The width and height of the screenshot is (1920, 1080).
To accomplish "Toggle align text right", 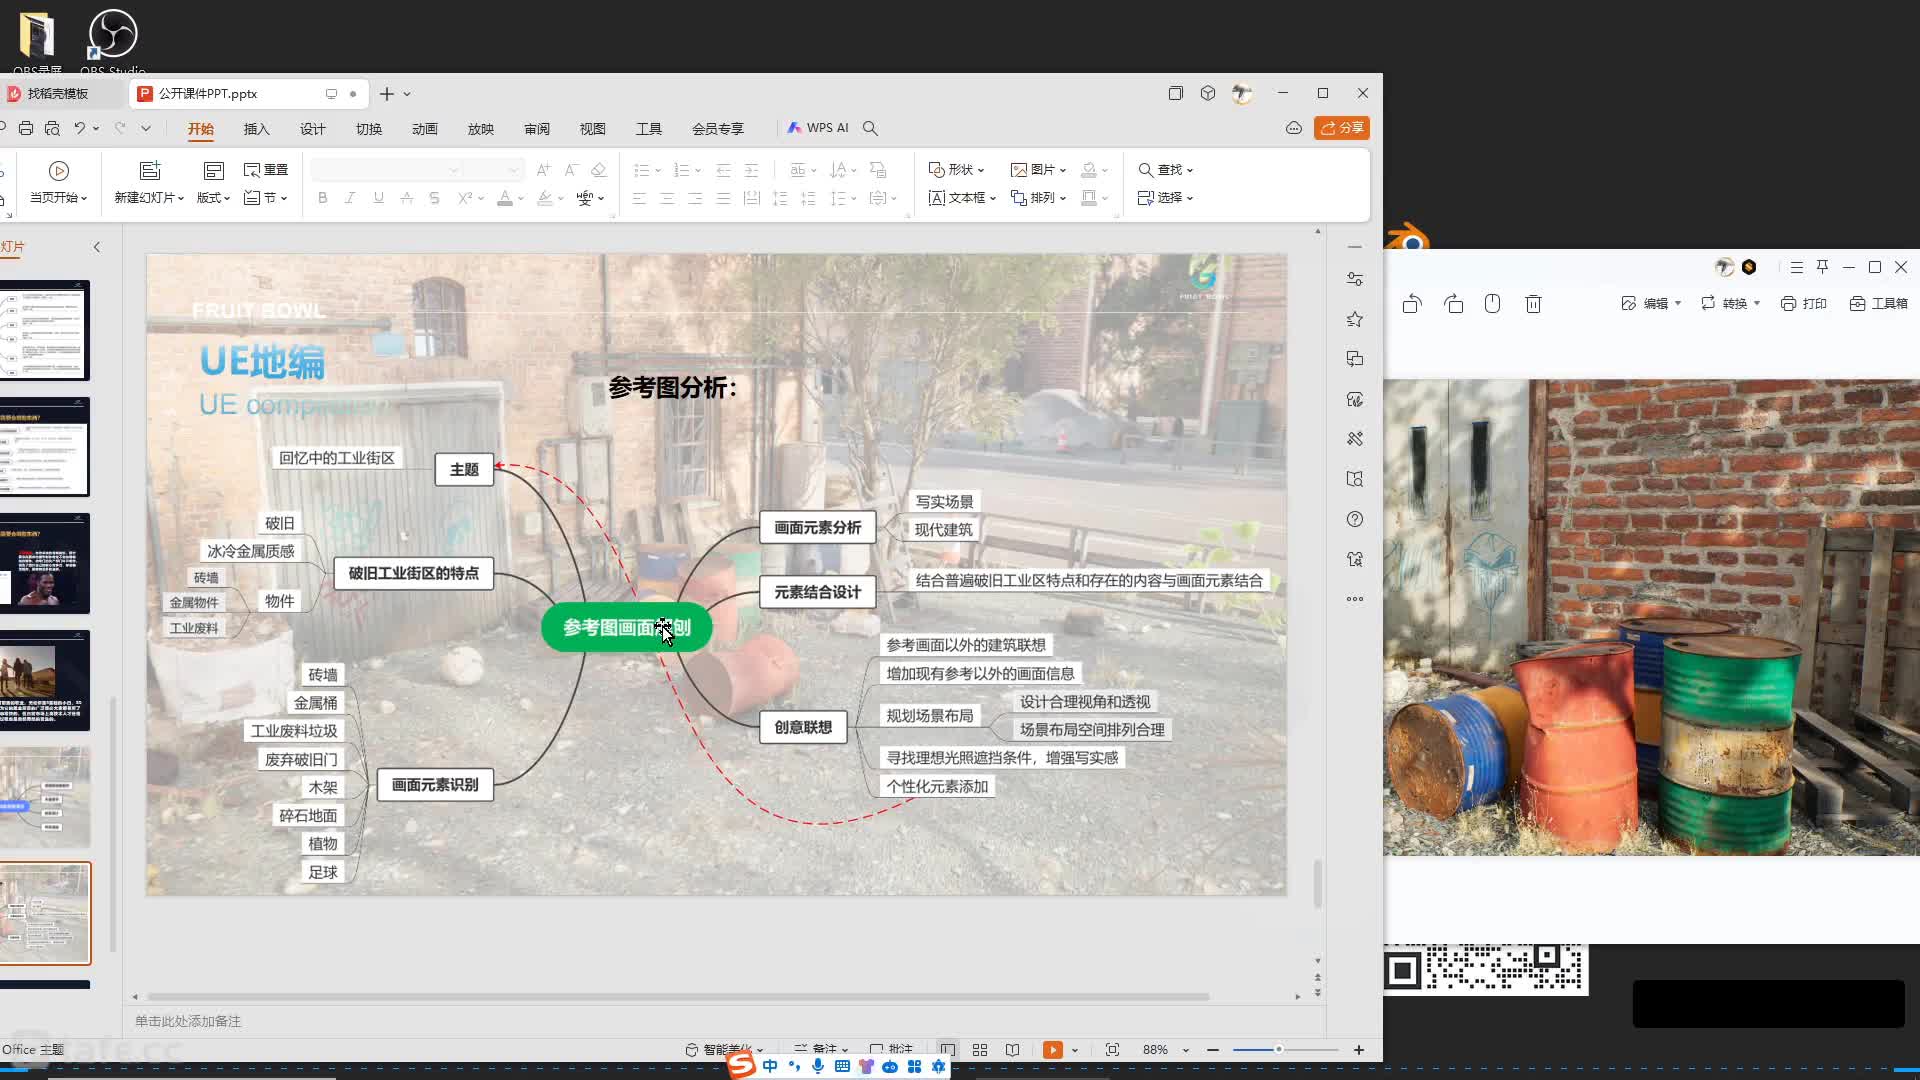I will coord(695,198).
